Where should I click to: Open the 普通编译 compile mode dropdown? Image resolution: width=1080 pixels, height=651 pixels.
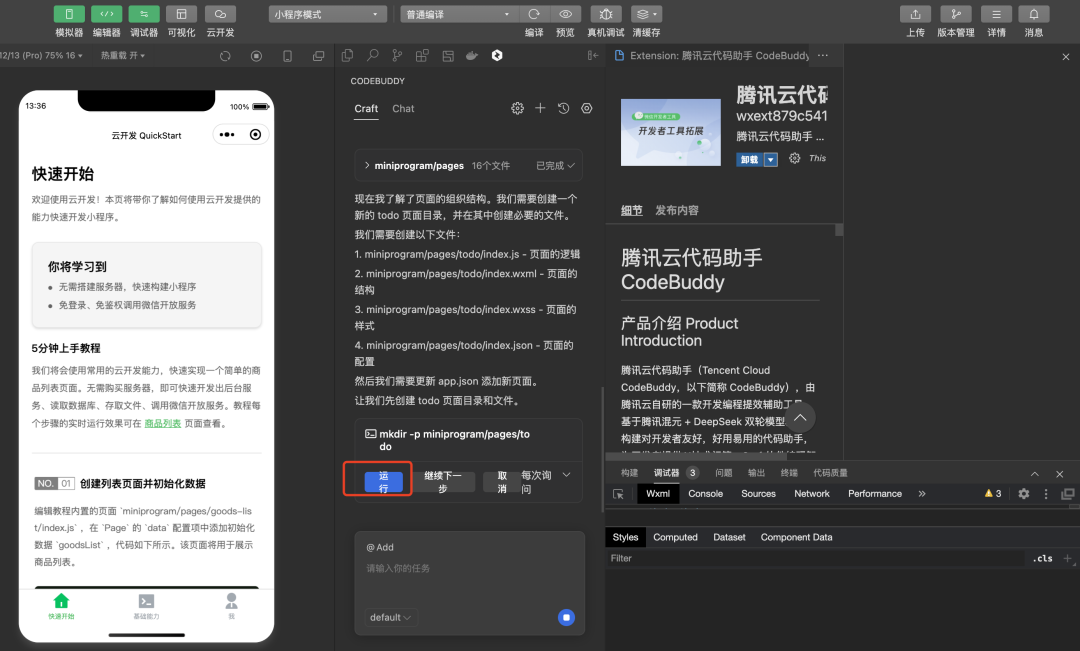point(458,14)
